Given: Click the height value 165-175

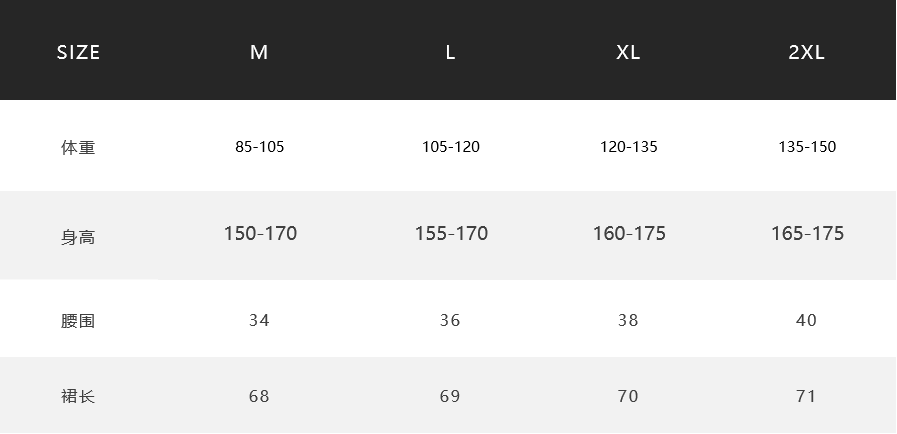Looking at the screenshot, I should 808,233.
